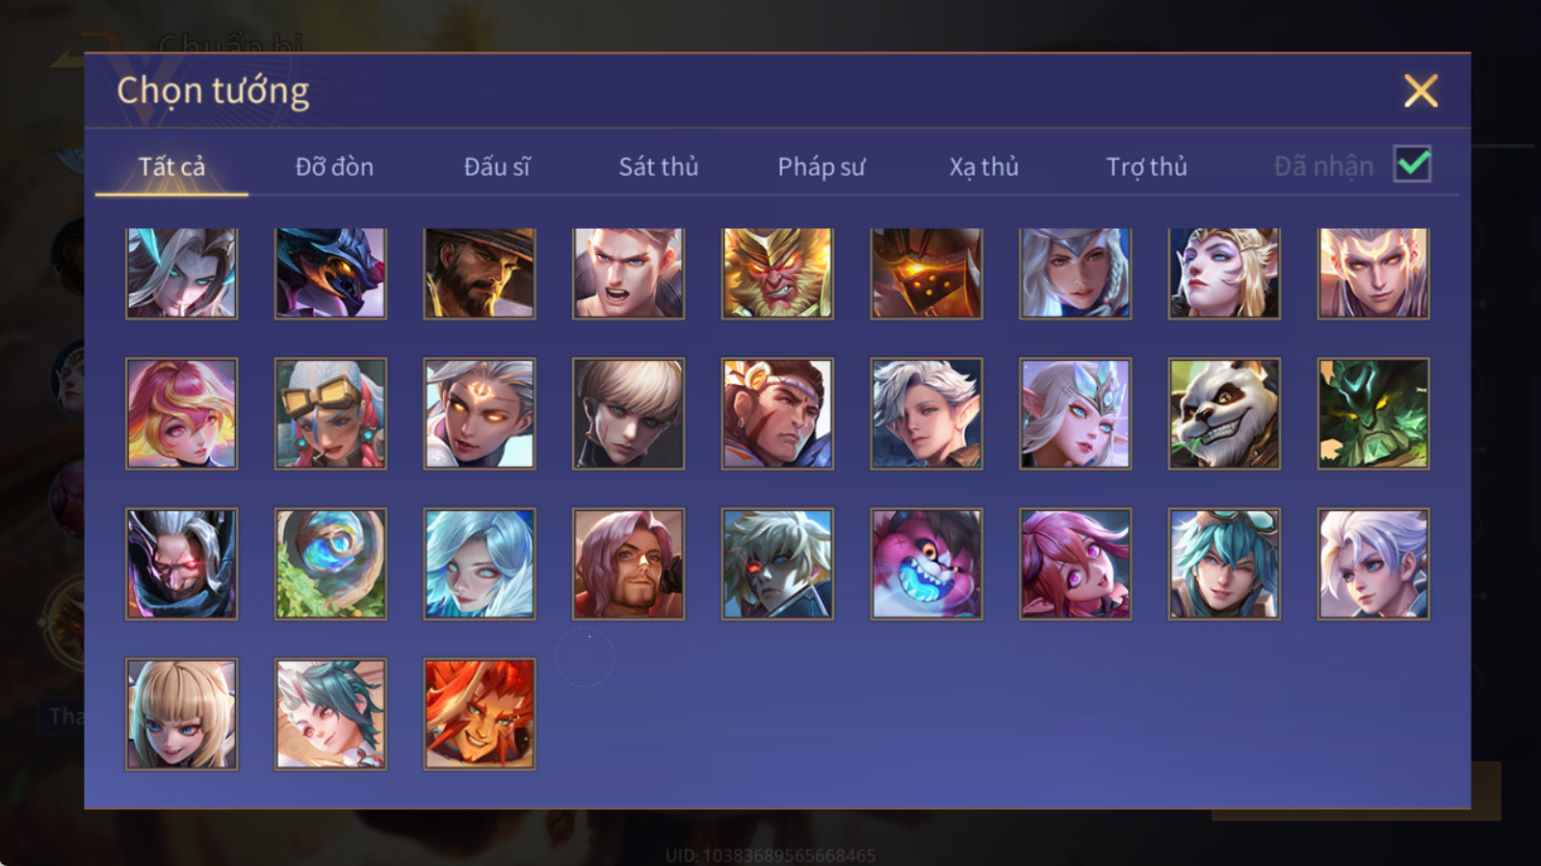Show the Sát thủ hero category
The image size is (1541, 866).
658,167
